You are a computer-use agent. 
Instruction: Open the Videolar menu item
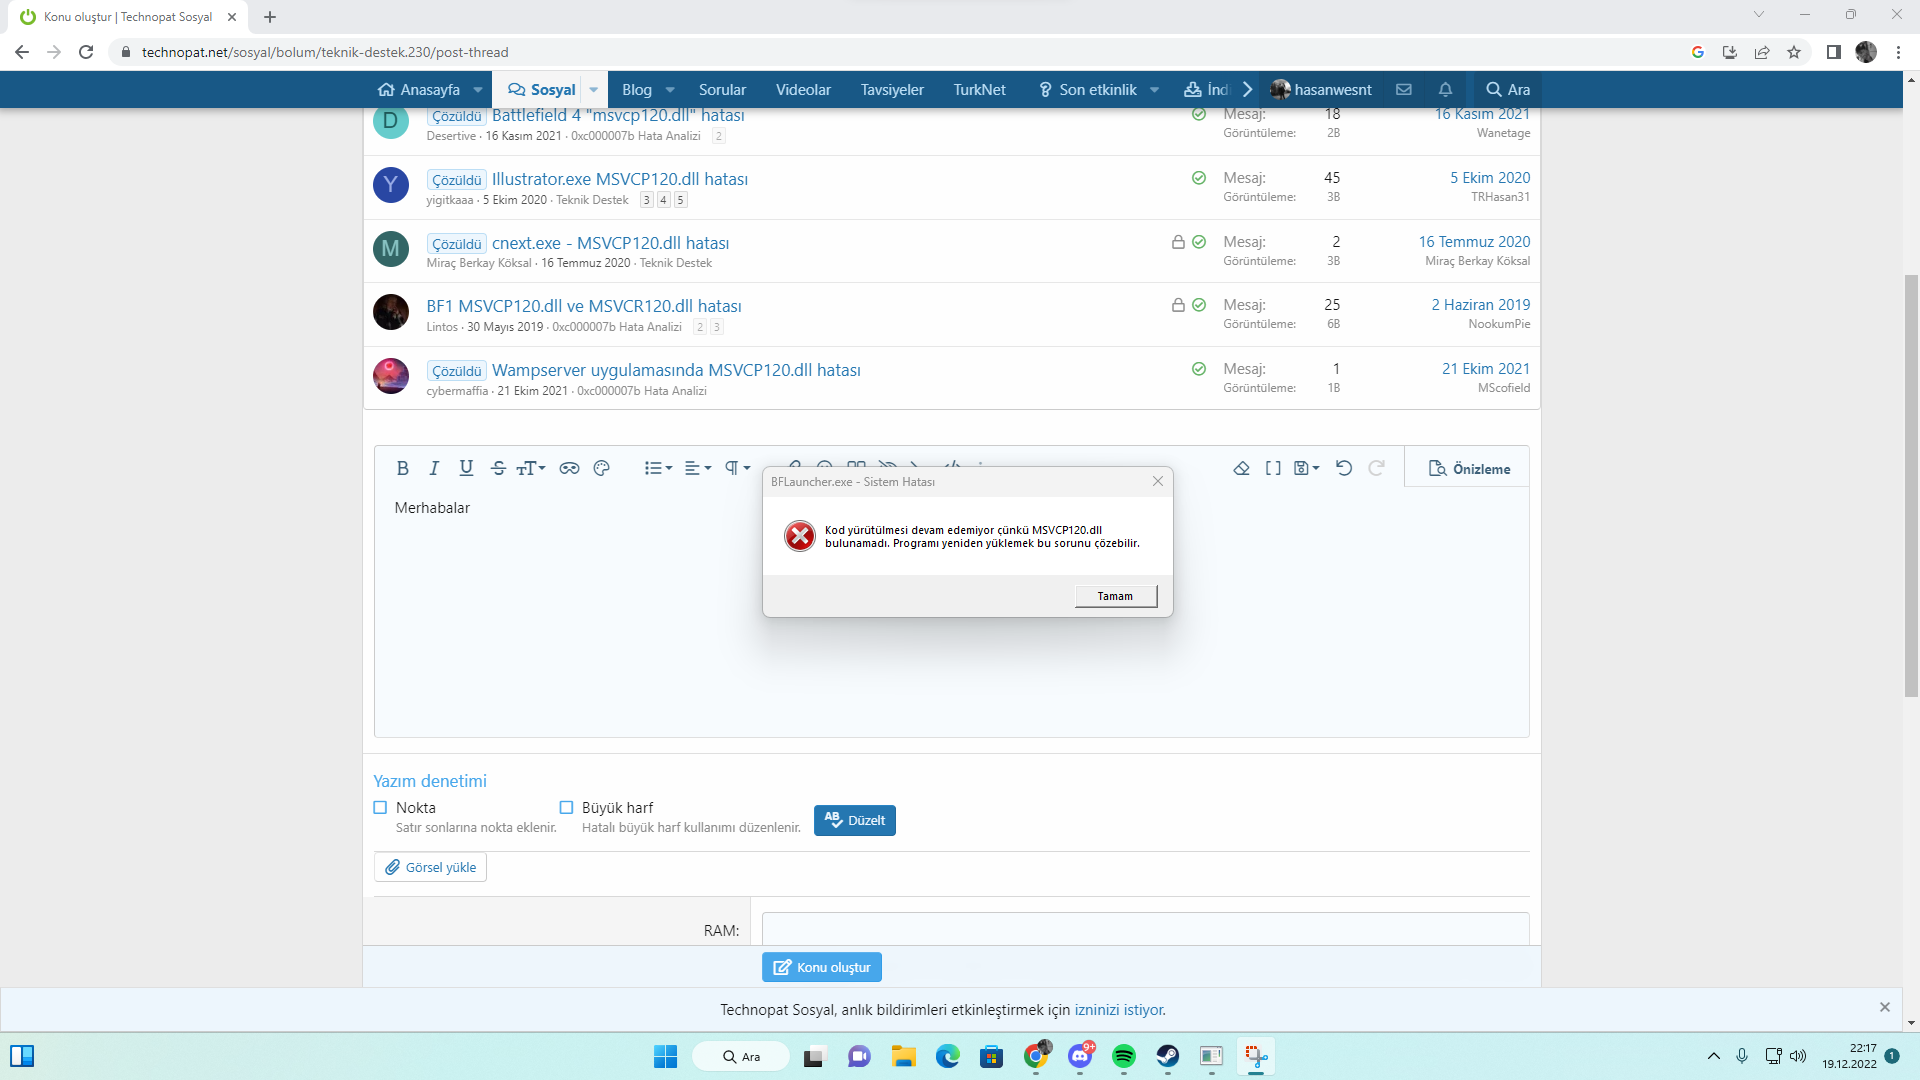click(803, 89)
